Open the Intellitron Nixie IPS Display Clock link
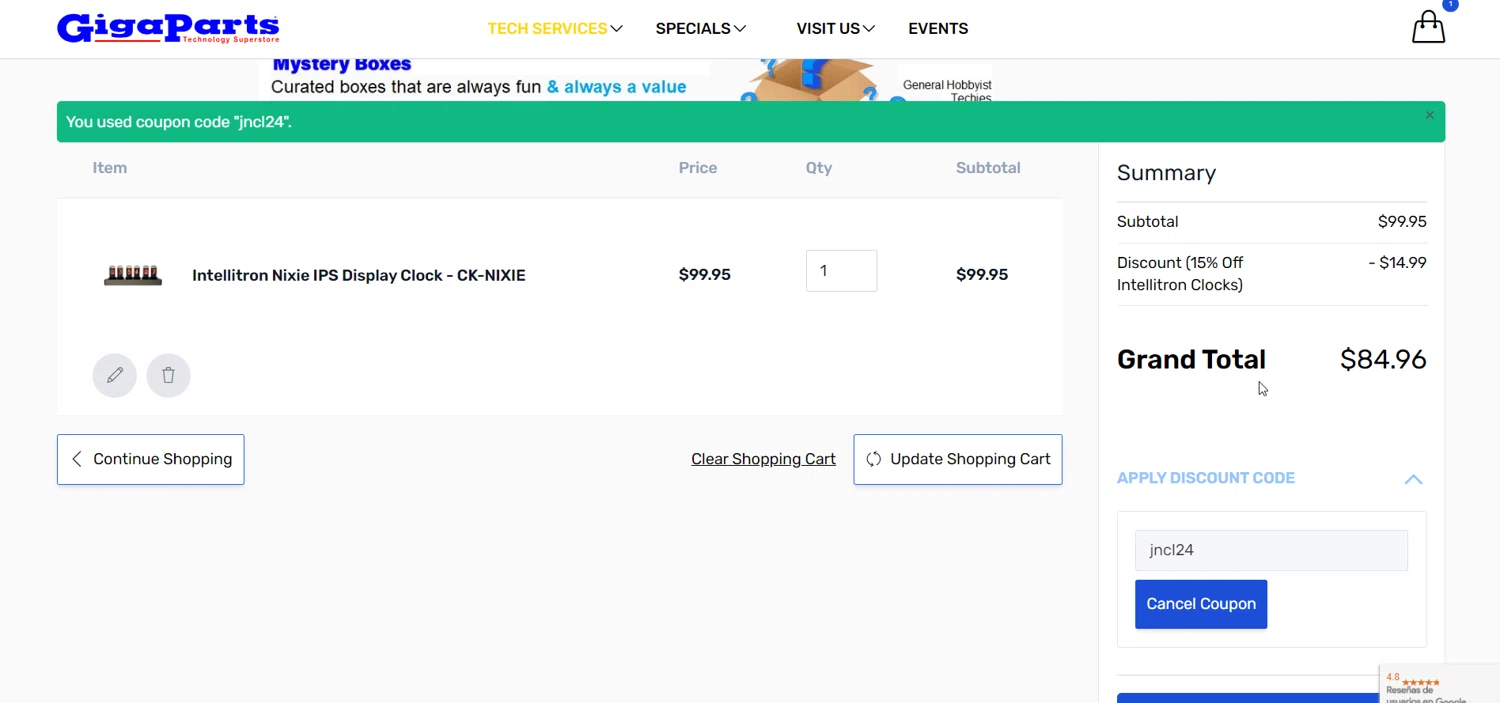The image size is (1500, 703). point(358,275)
